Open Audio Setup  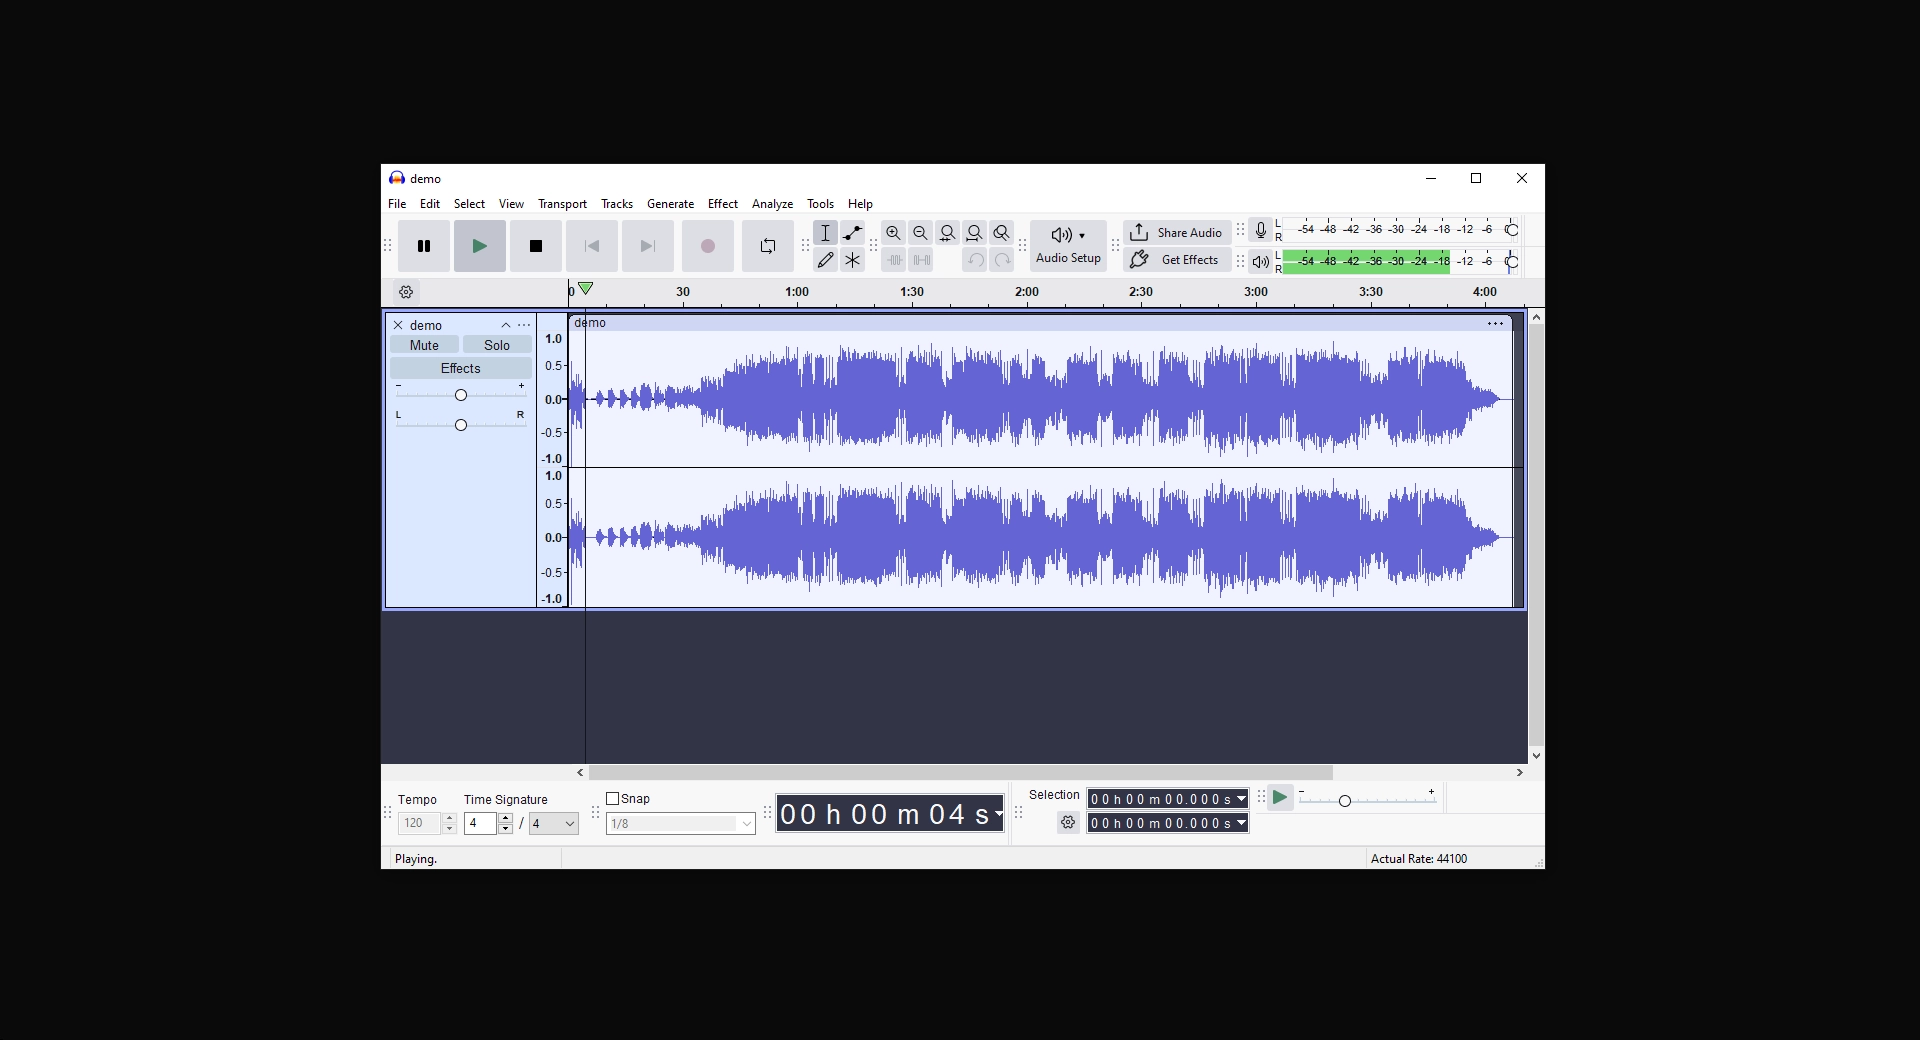tap(1067, 246)
